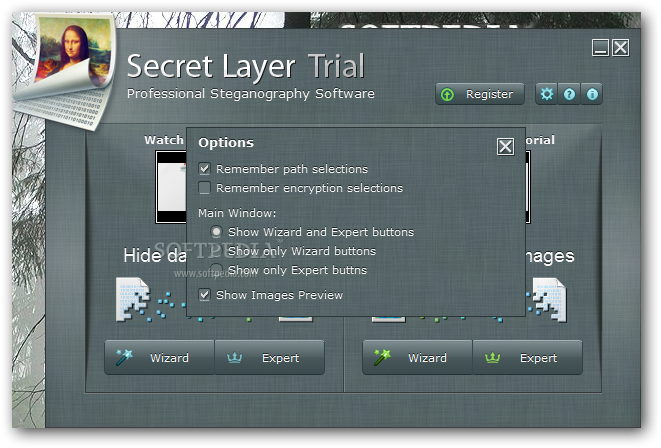Choose Show only Expert buttons option
Image resolution: width=661 pixels, height=448 pixels.
click(x=216, y=270)
